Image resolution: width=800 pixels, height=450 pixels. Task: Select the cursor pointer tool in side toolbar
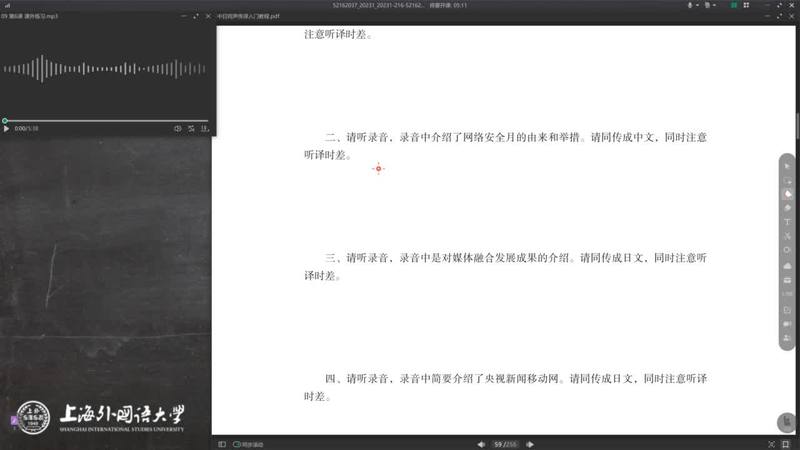787,165
